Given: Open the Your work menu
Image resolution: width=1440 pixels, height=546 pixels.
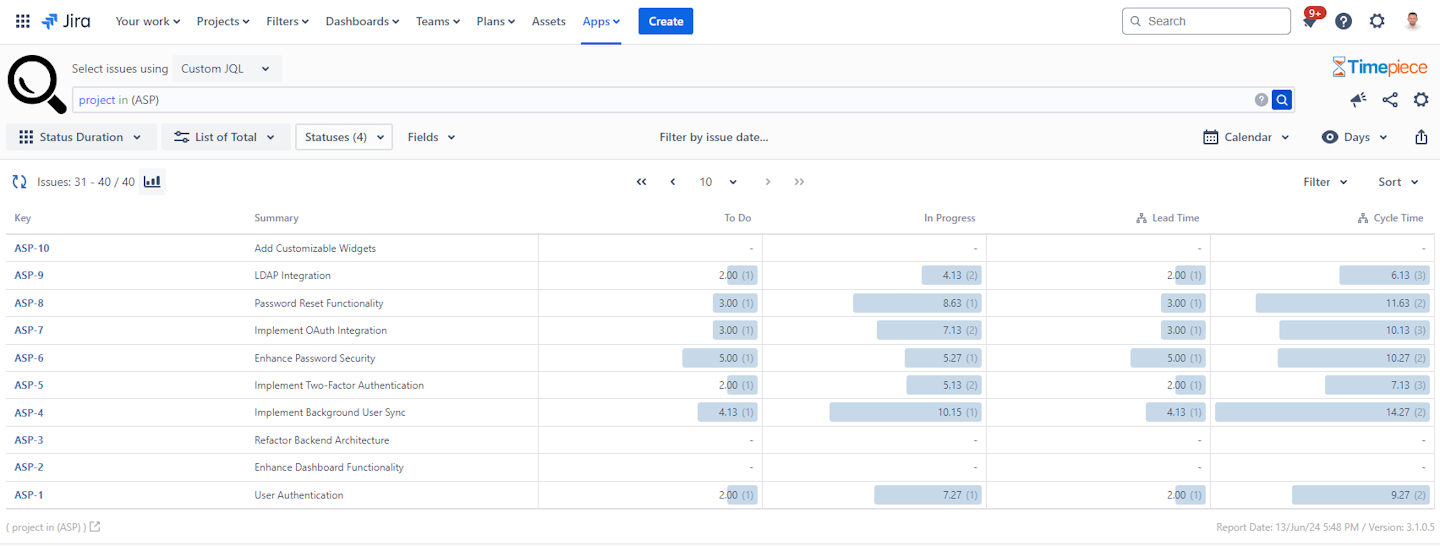Looking at the screenshot, I should point(147,21).
